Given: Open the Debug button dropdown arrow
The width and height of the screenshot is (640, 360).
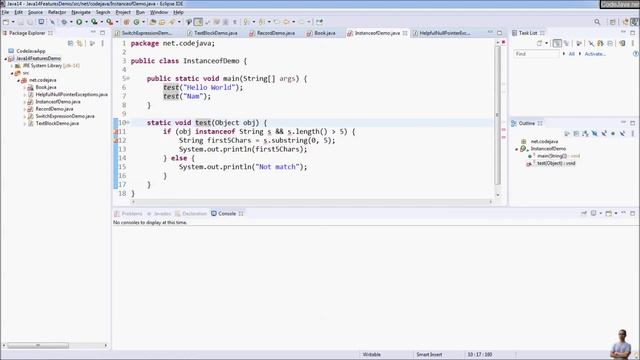Looking at the screenshot, I should pyautogui.click(x=71, y=22).
